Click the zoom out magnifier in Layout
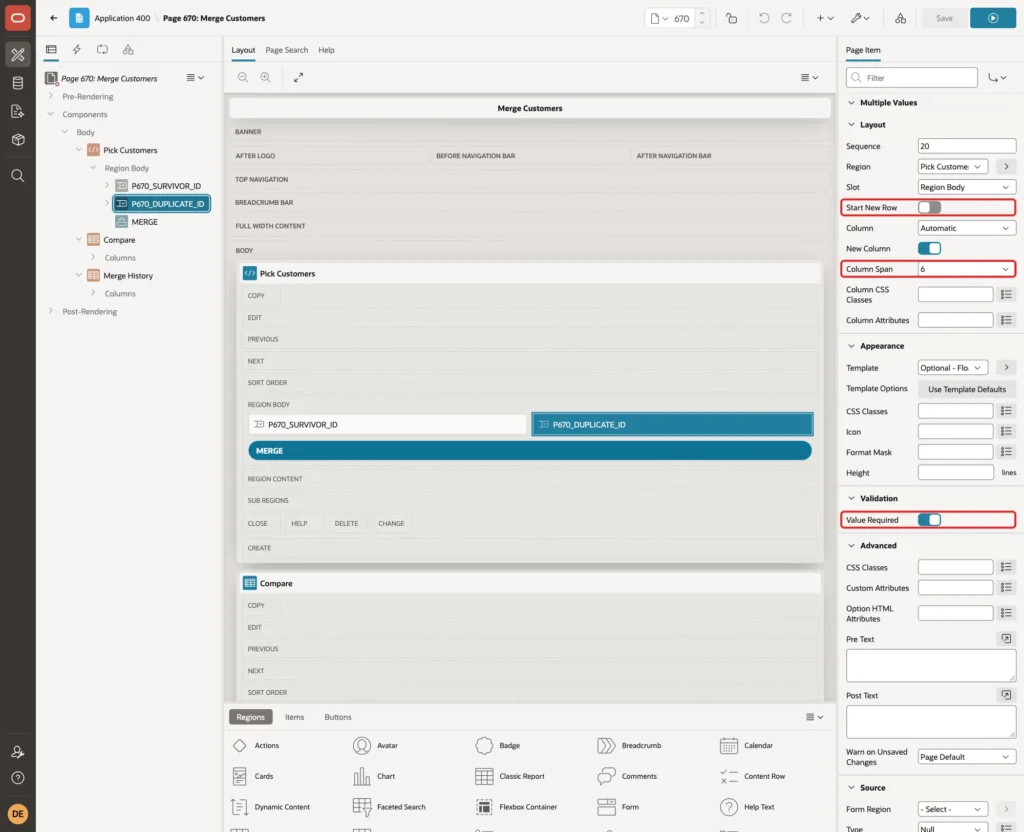 [243, 77]
